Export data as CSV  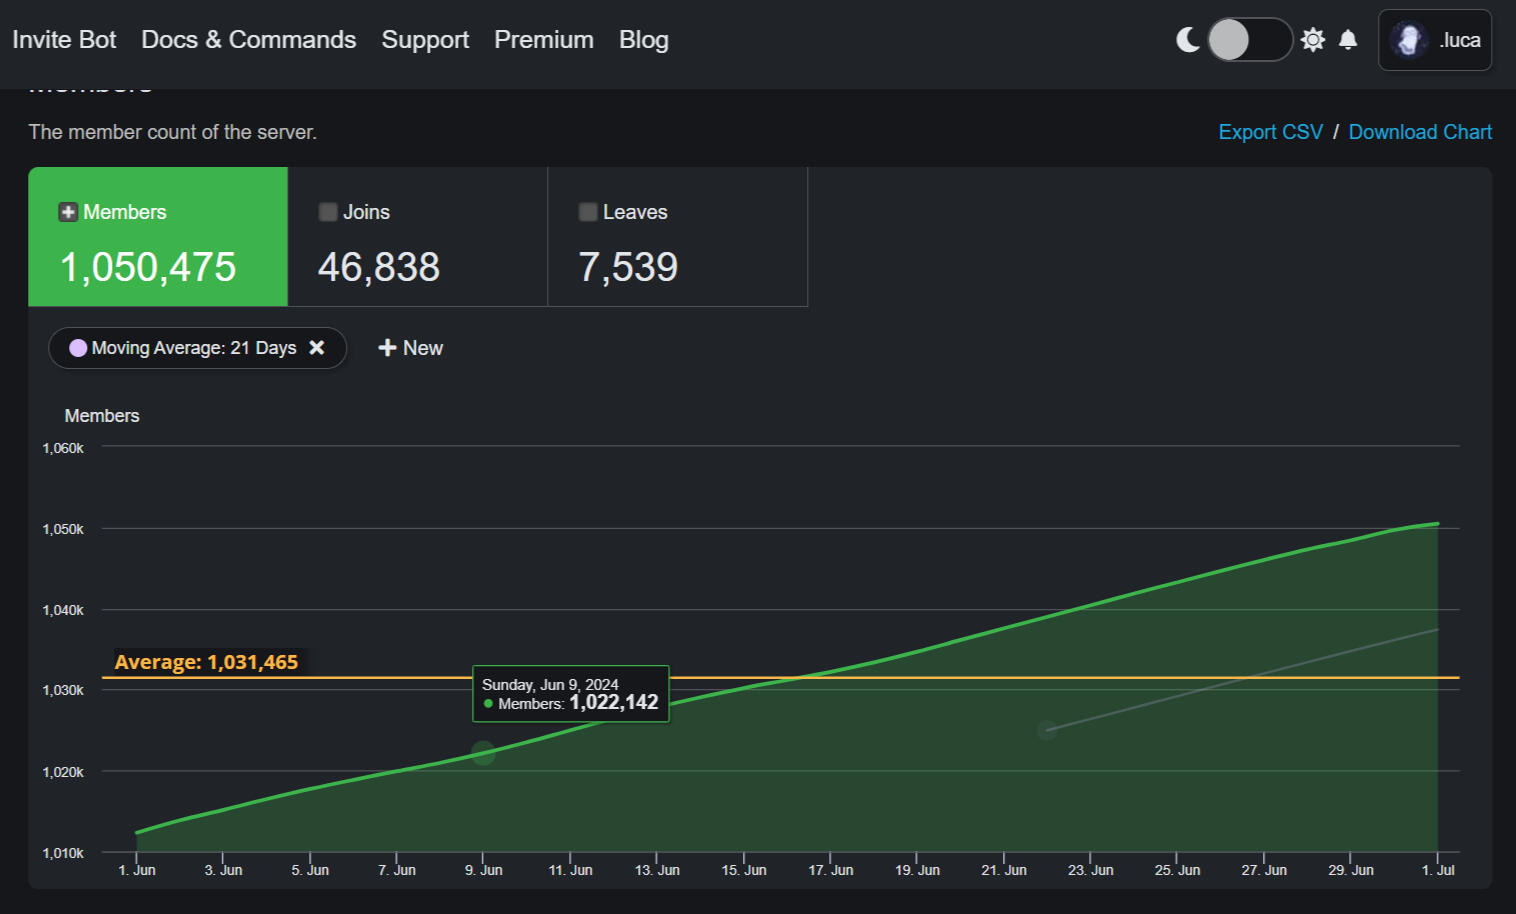coord(1270,132)
